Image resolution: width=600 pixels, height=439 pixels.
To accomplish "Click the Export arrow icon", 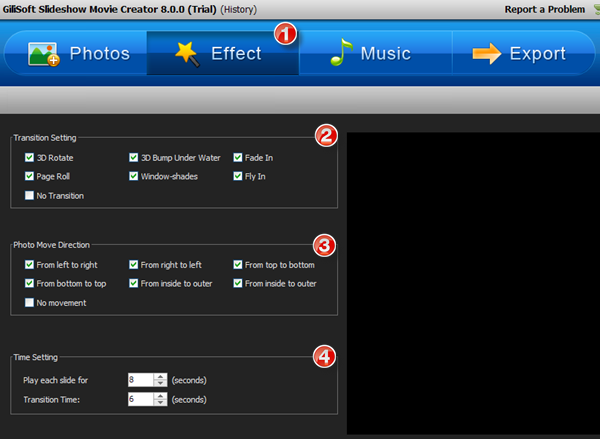I will pos(486,54).
